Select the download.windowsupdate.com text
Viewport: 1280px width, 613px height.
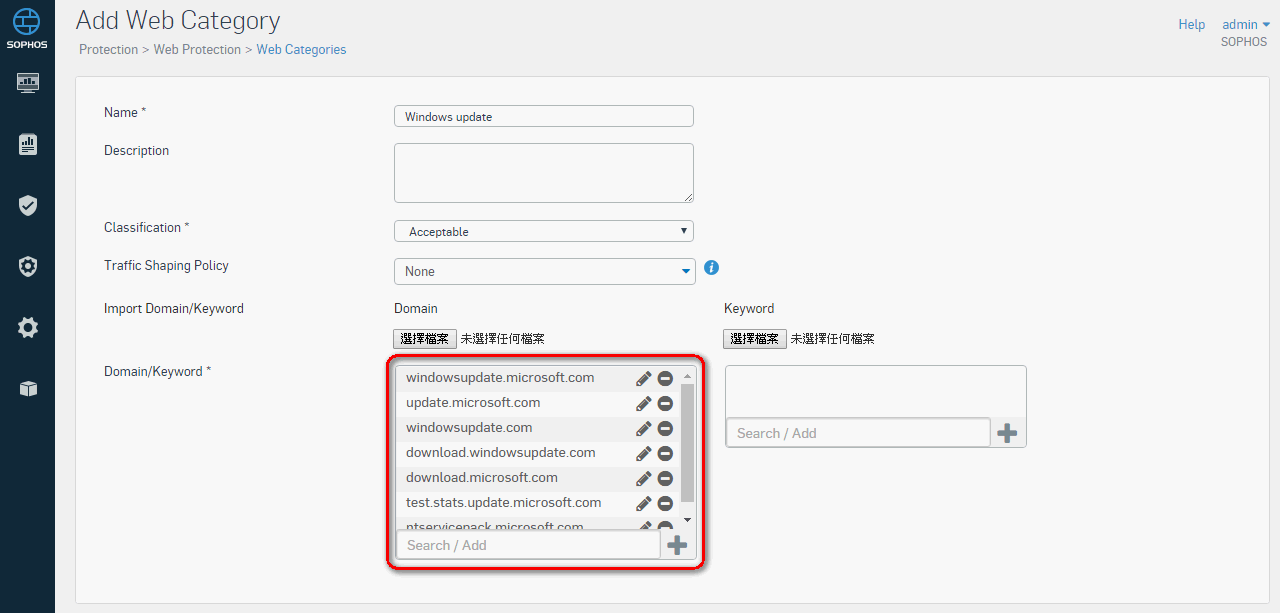click(501, 453)
